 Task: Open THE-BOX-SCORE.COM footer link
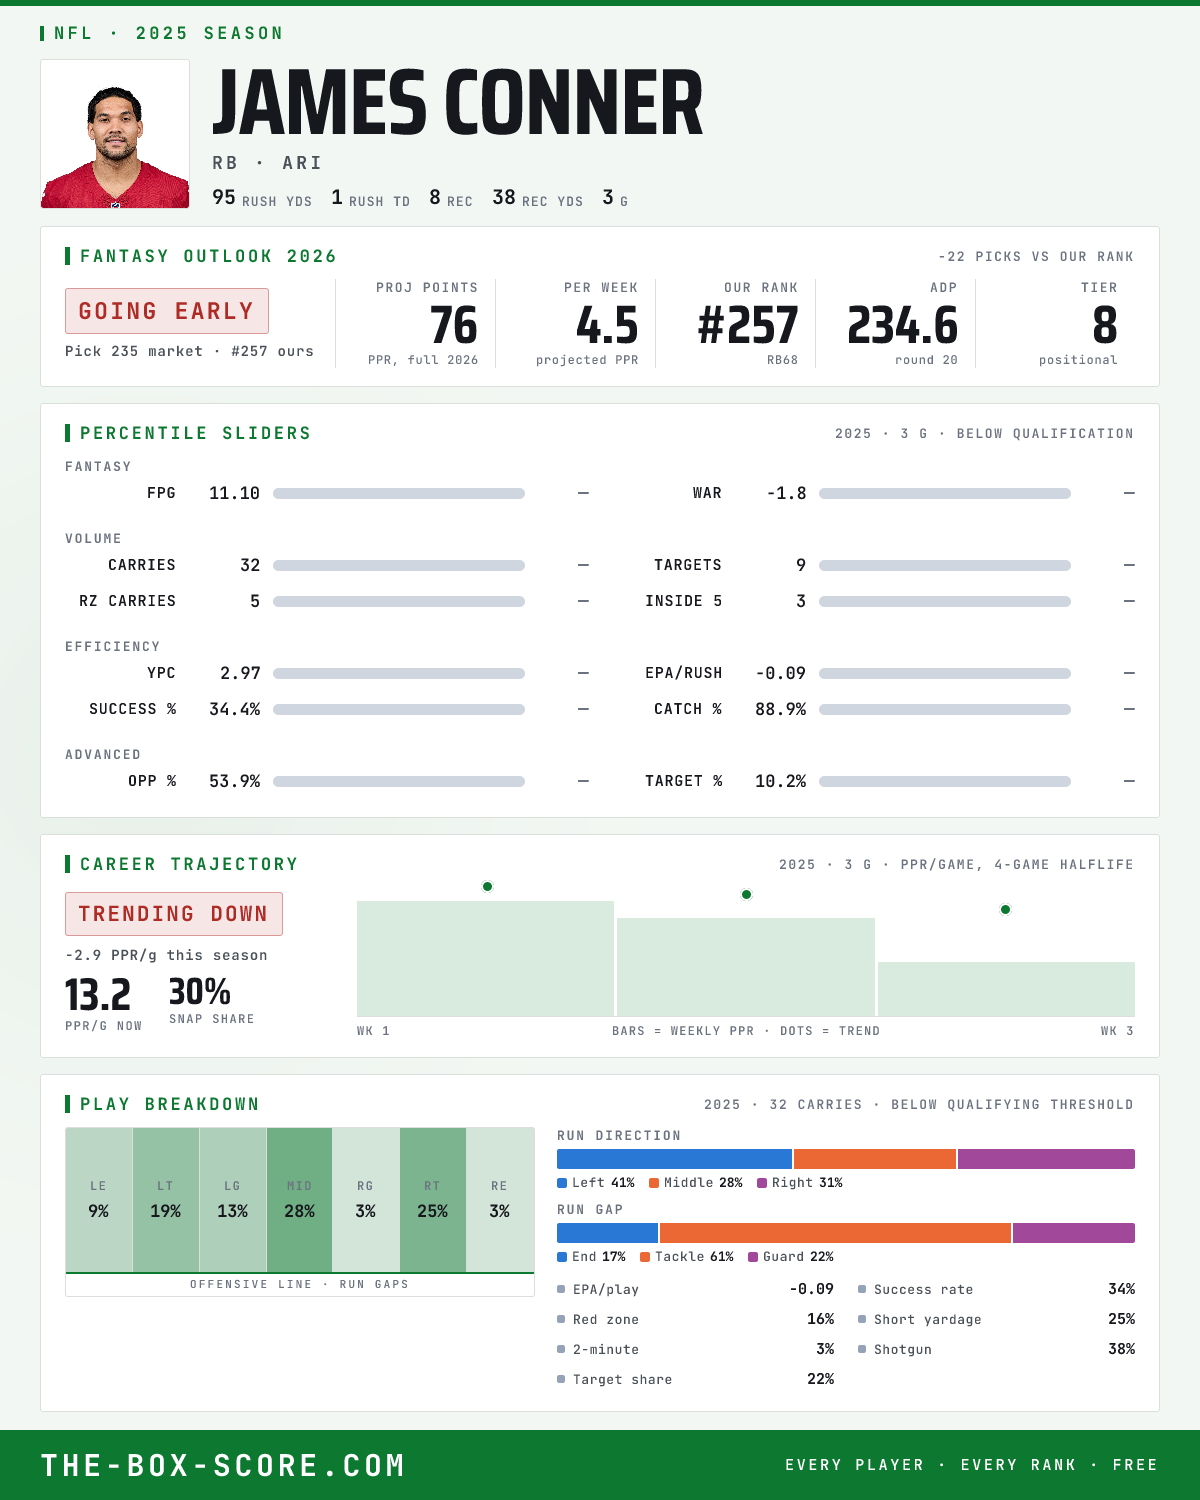click(223, 1465)
